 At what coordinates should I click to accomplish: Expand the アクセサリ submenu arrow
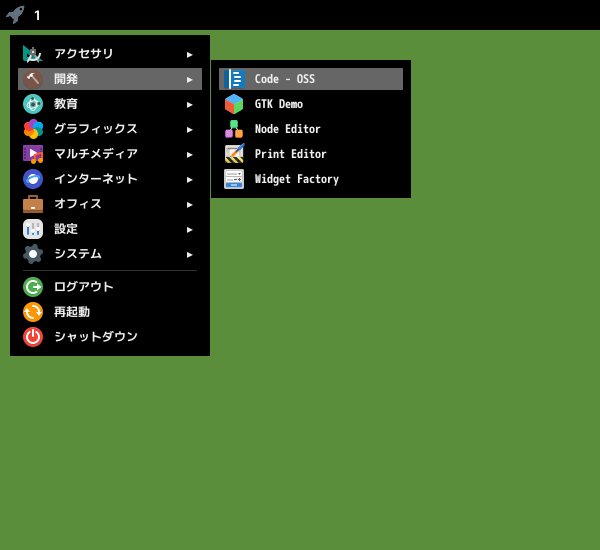click(189, 55)
